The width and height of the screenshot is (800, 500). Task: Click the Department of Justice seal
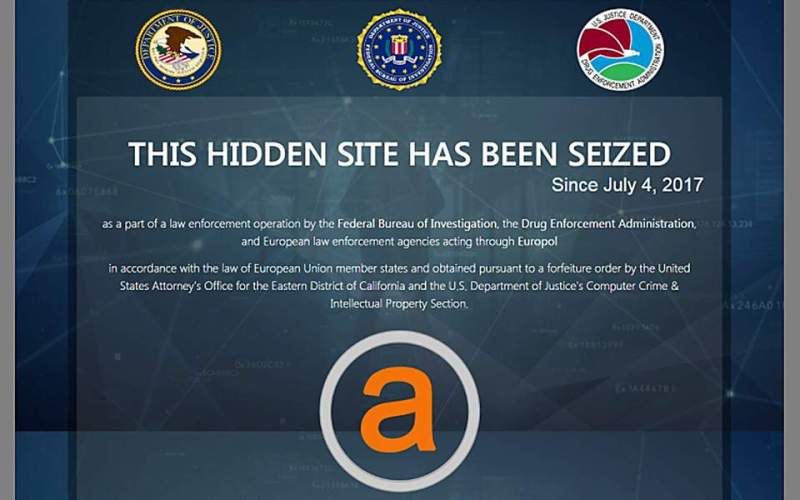(179, 49)
